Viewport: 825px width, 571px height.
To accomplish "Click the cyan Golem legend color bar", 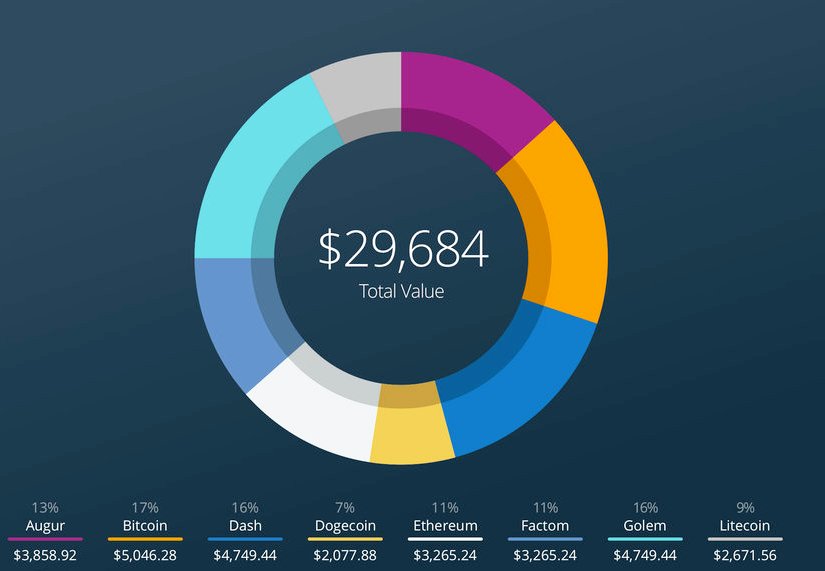I will (645, 539).
